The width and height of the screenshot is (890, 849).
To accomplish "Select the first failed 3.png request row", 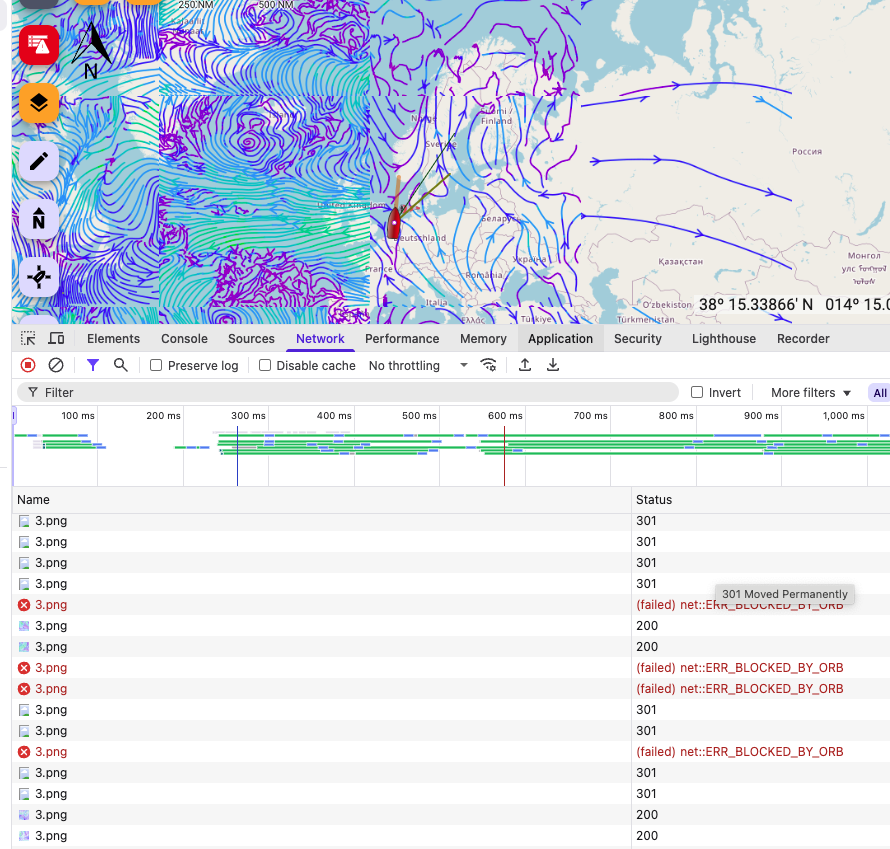I will [451, 605].
